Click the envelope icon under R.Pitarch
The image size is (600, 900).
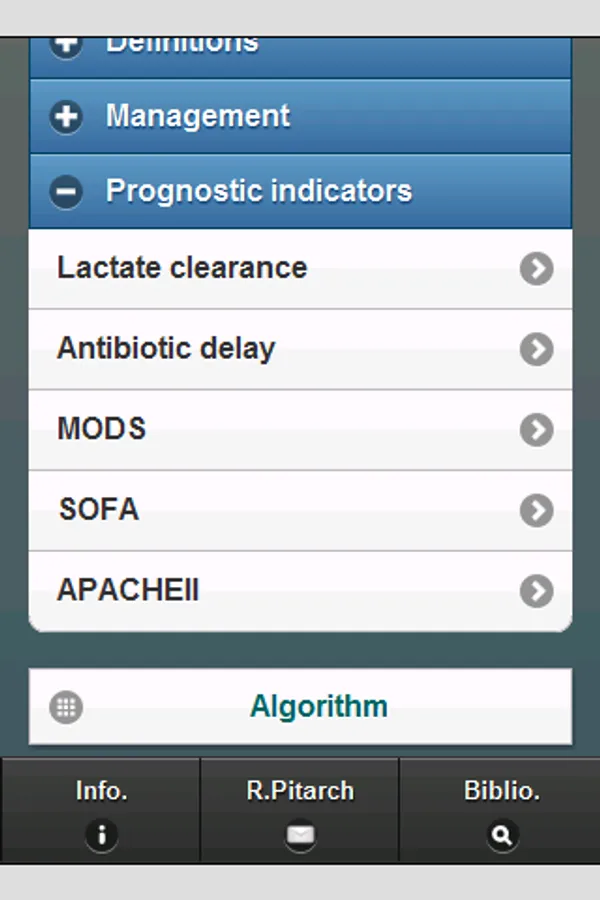tap(300, 835)
